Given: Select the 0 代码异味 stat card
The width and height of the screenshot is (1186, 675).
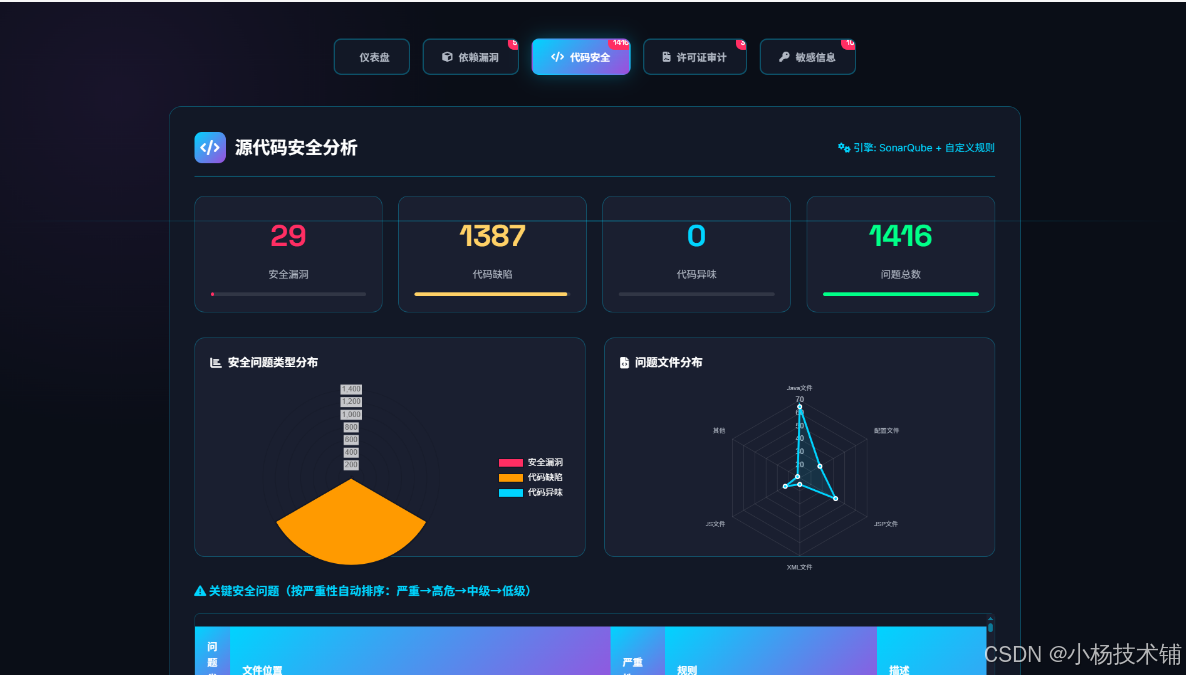Looking at the screenshot, I should click(x=696, y=254).
